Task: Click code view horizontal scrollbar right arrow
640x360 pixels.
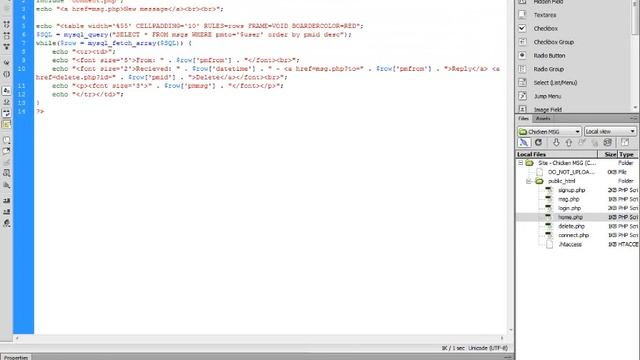Action: click(x=502, y=338)
